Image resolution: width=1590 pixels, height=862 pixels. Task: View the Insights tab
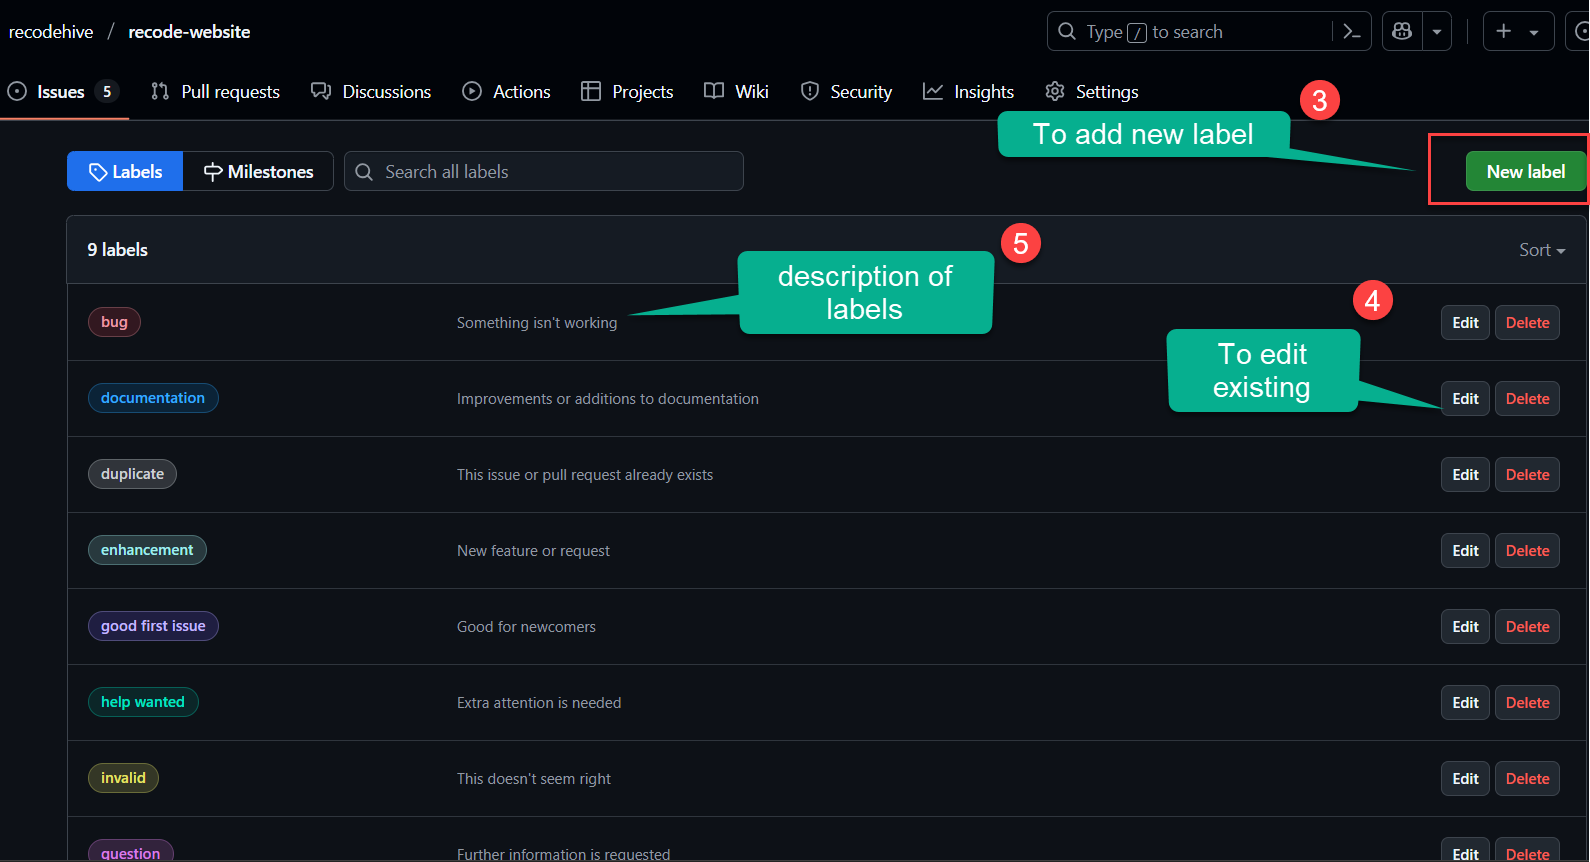[x=968, y=92]
